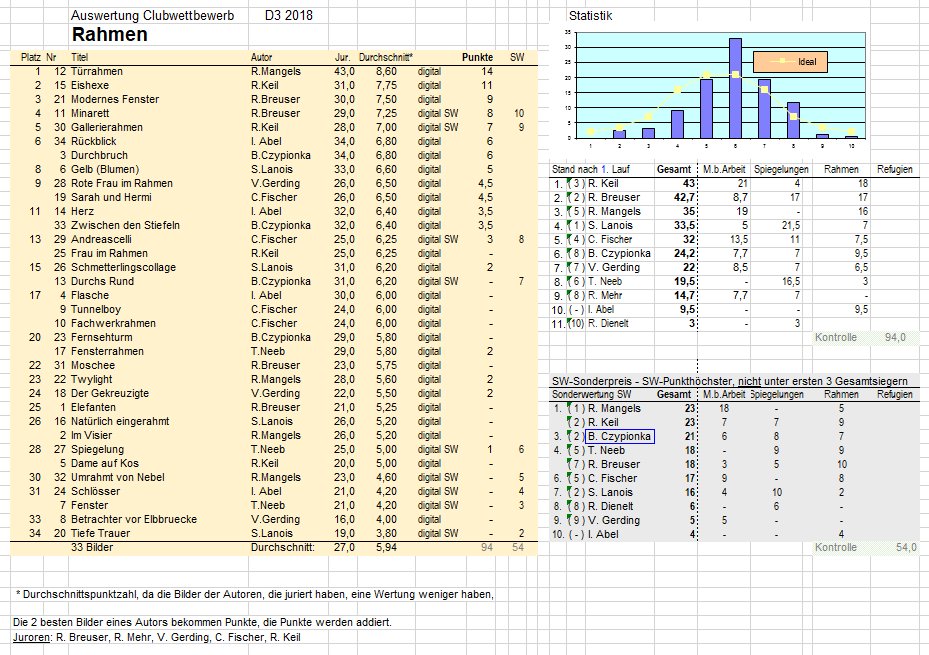This screenshot has height=655, width=929.
Task: Select 'Rote Frau im Rahmen' title
Action: (x=122, y=184)
